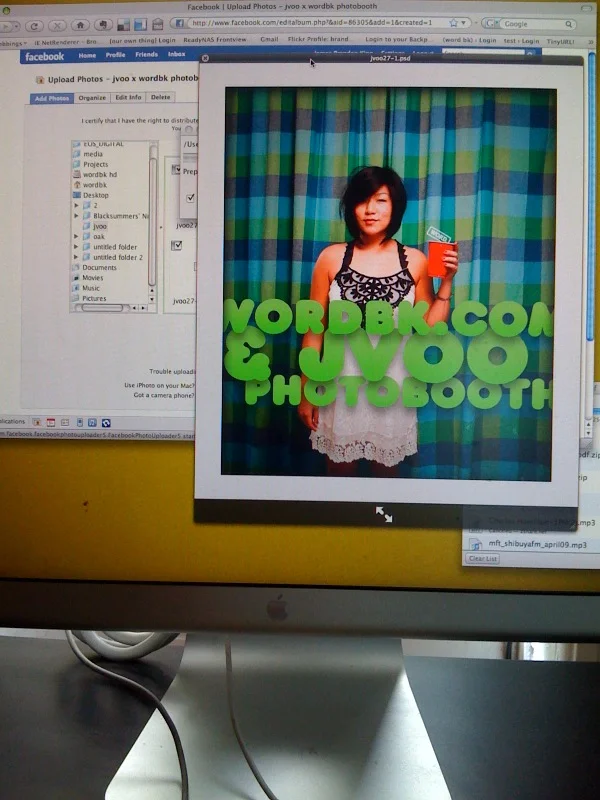This screenshot has height=800, width=600.
Task: Open the ReadyNAS Frontview bookmark
Action: pyautogui.click(x=214, y=39)
